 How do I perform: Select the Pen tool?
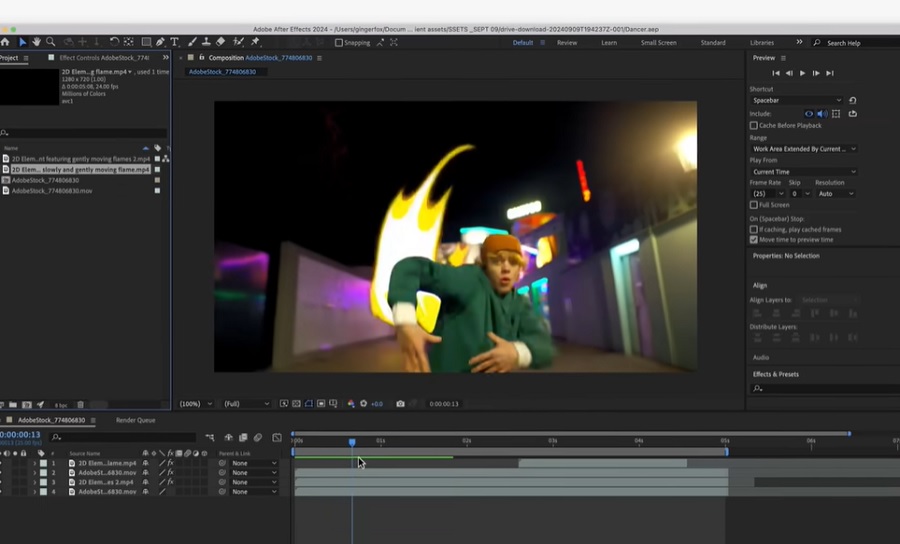tap(160, 42)
